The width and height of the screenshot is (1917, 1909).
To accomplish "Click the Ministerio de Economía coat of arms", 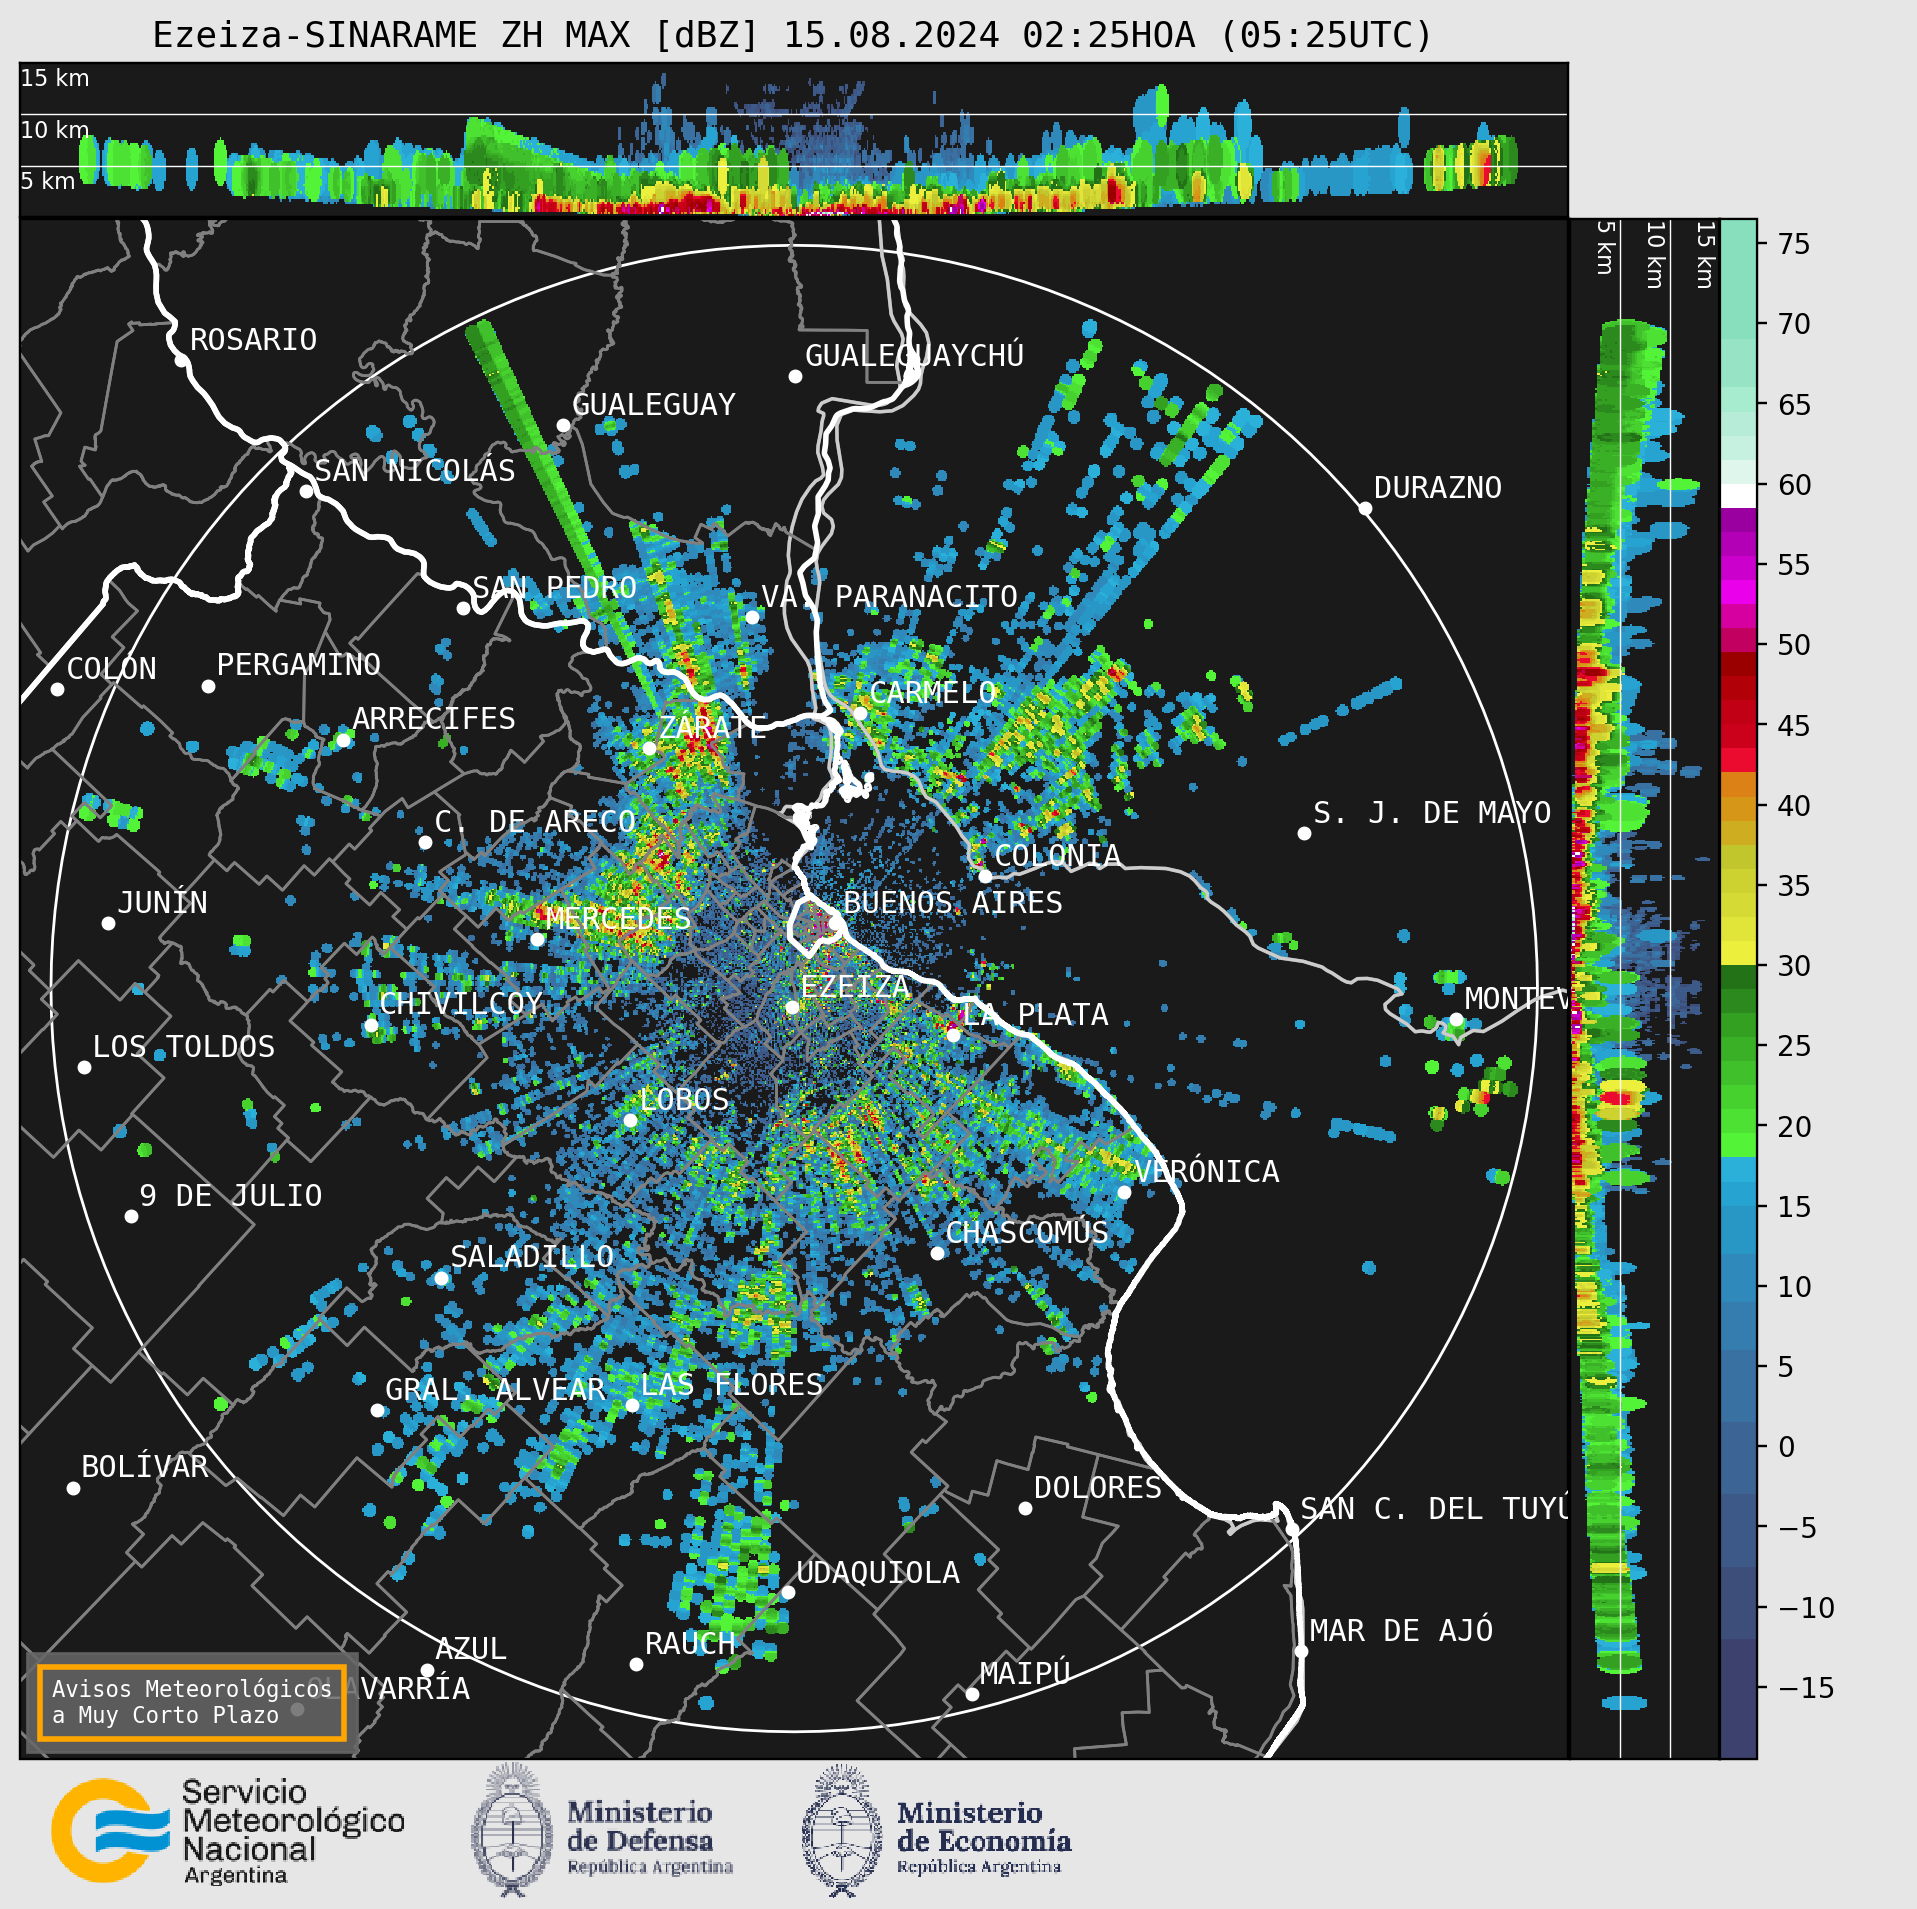I will click(x=842, y=1830).
